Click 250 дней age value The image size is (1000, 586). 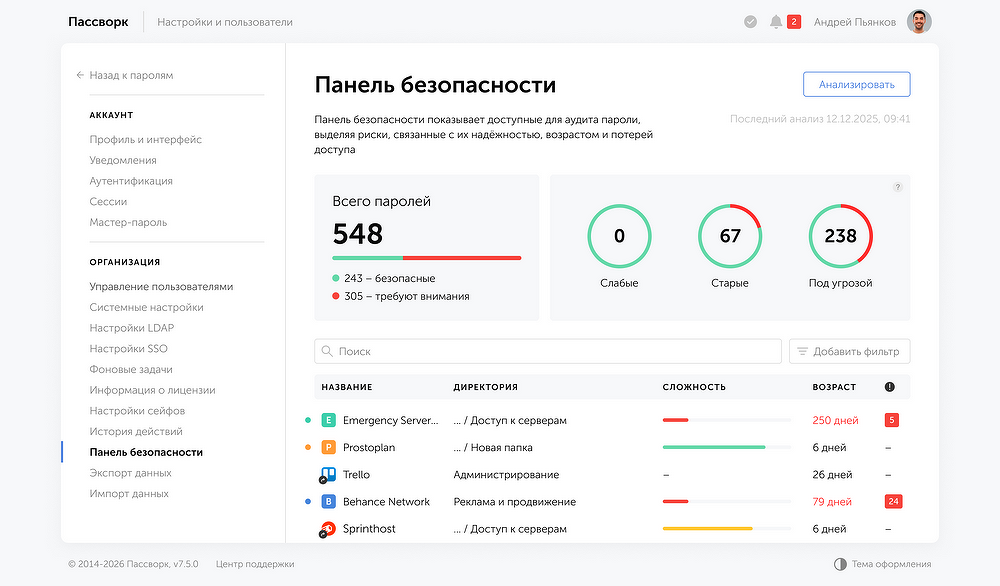(835, 420)
